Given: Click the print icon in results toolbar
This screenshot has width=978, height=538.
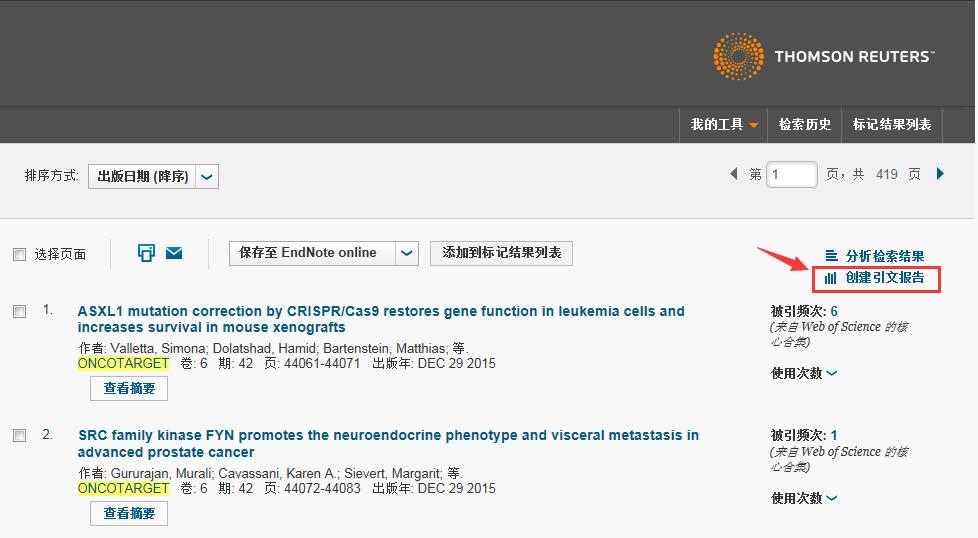Looking at the screenshot, I should [146, 253].
